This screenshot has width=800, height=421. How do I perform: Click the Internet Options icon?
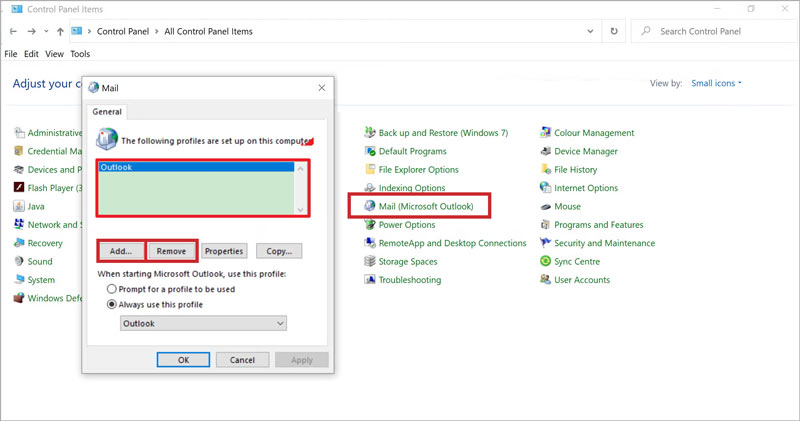pyautogui.click(x=545, y=188)
